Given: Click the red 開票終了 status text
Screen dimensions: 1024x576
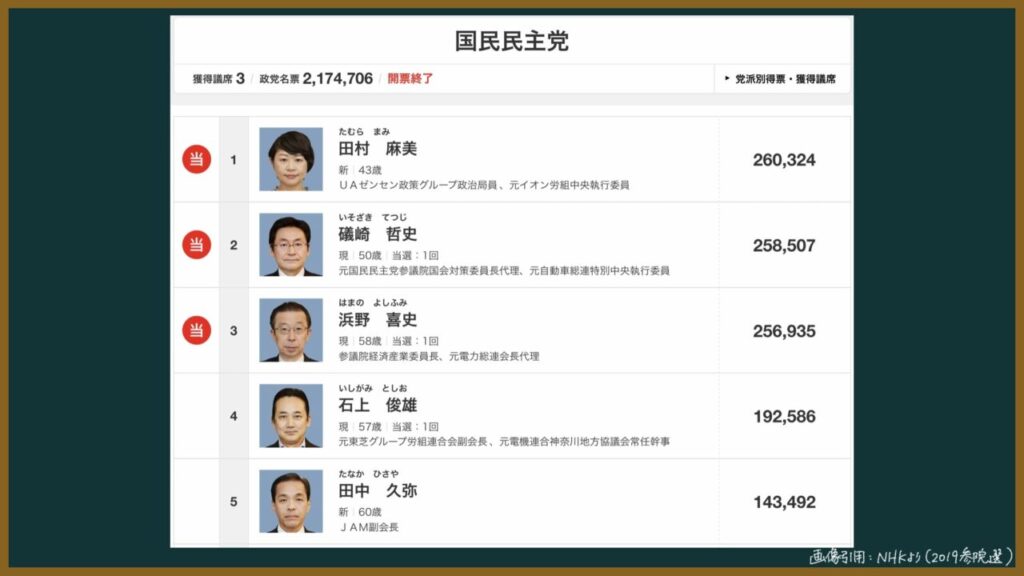Looking at the screenshot, I should pos(410,78).
